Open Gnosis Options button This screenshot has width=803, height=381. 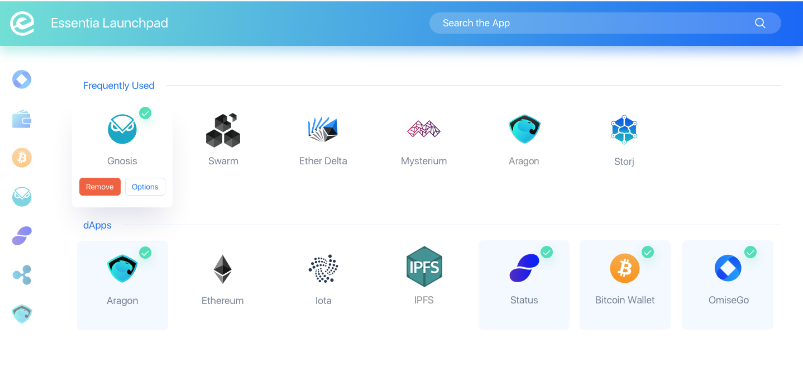(x=145, y=187)
